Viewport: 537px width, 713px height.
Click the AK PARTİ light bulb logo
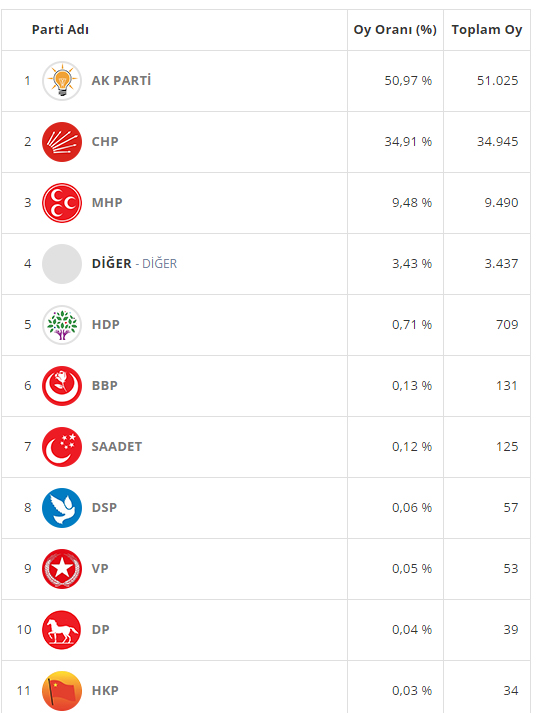click(x=62, y=81)
